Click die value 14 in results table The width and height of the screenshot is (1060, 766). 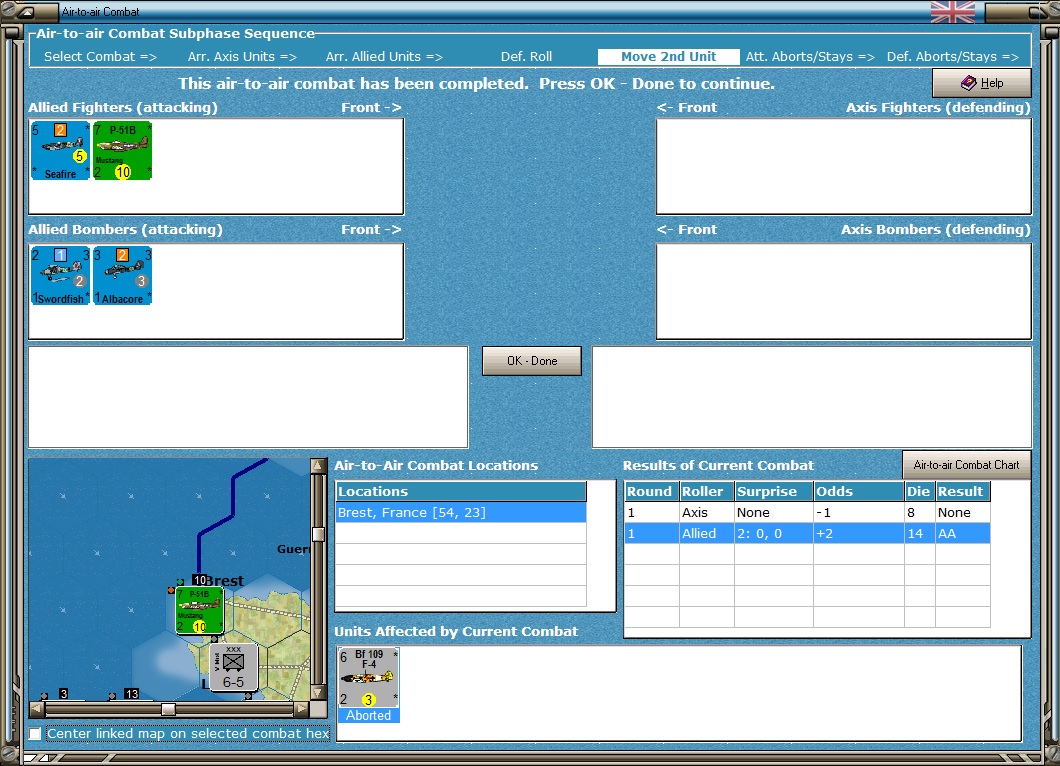tap(920, 533)
